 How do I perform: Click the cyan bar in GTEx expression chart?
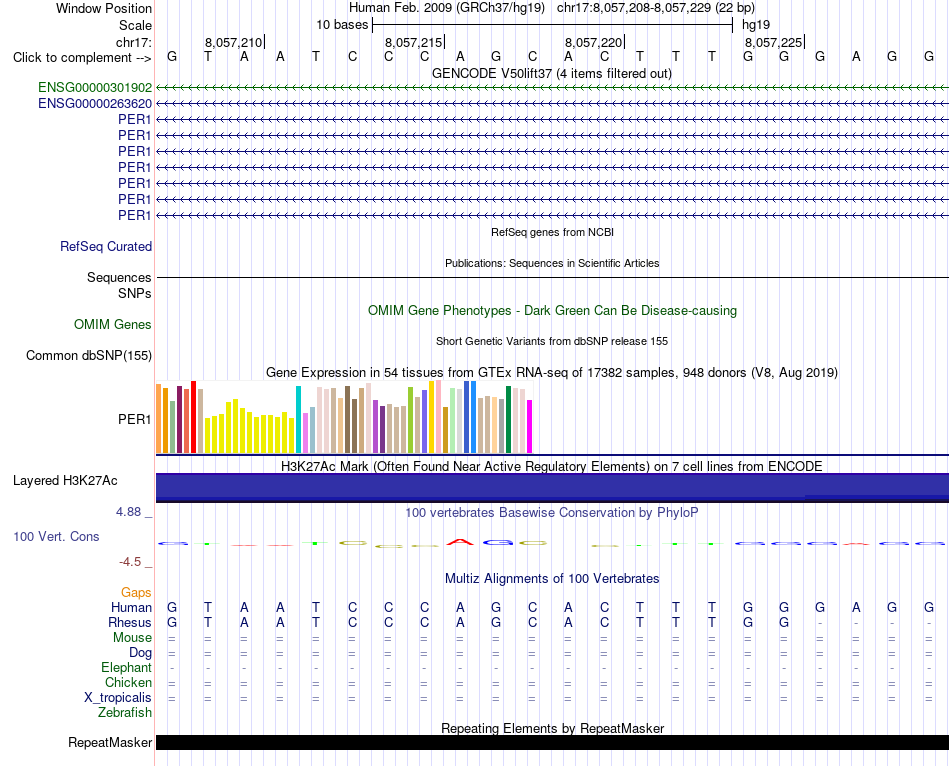298,419
